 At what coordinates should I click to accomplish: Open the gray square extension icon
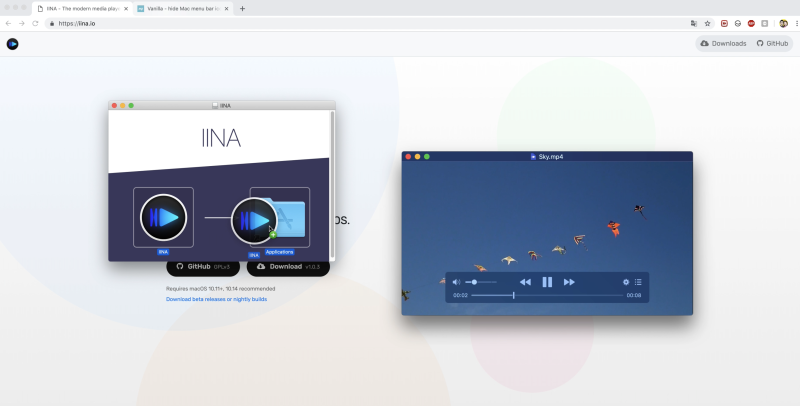coord(764,23)
